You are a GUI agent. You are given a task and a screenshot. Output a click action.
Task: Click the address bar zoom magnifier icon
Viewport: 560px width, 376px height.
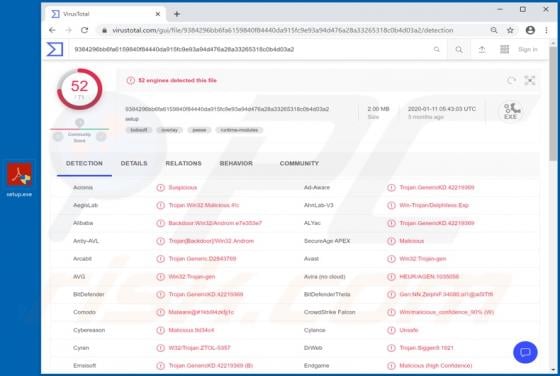[494, 30]
